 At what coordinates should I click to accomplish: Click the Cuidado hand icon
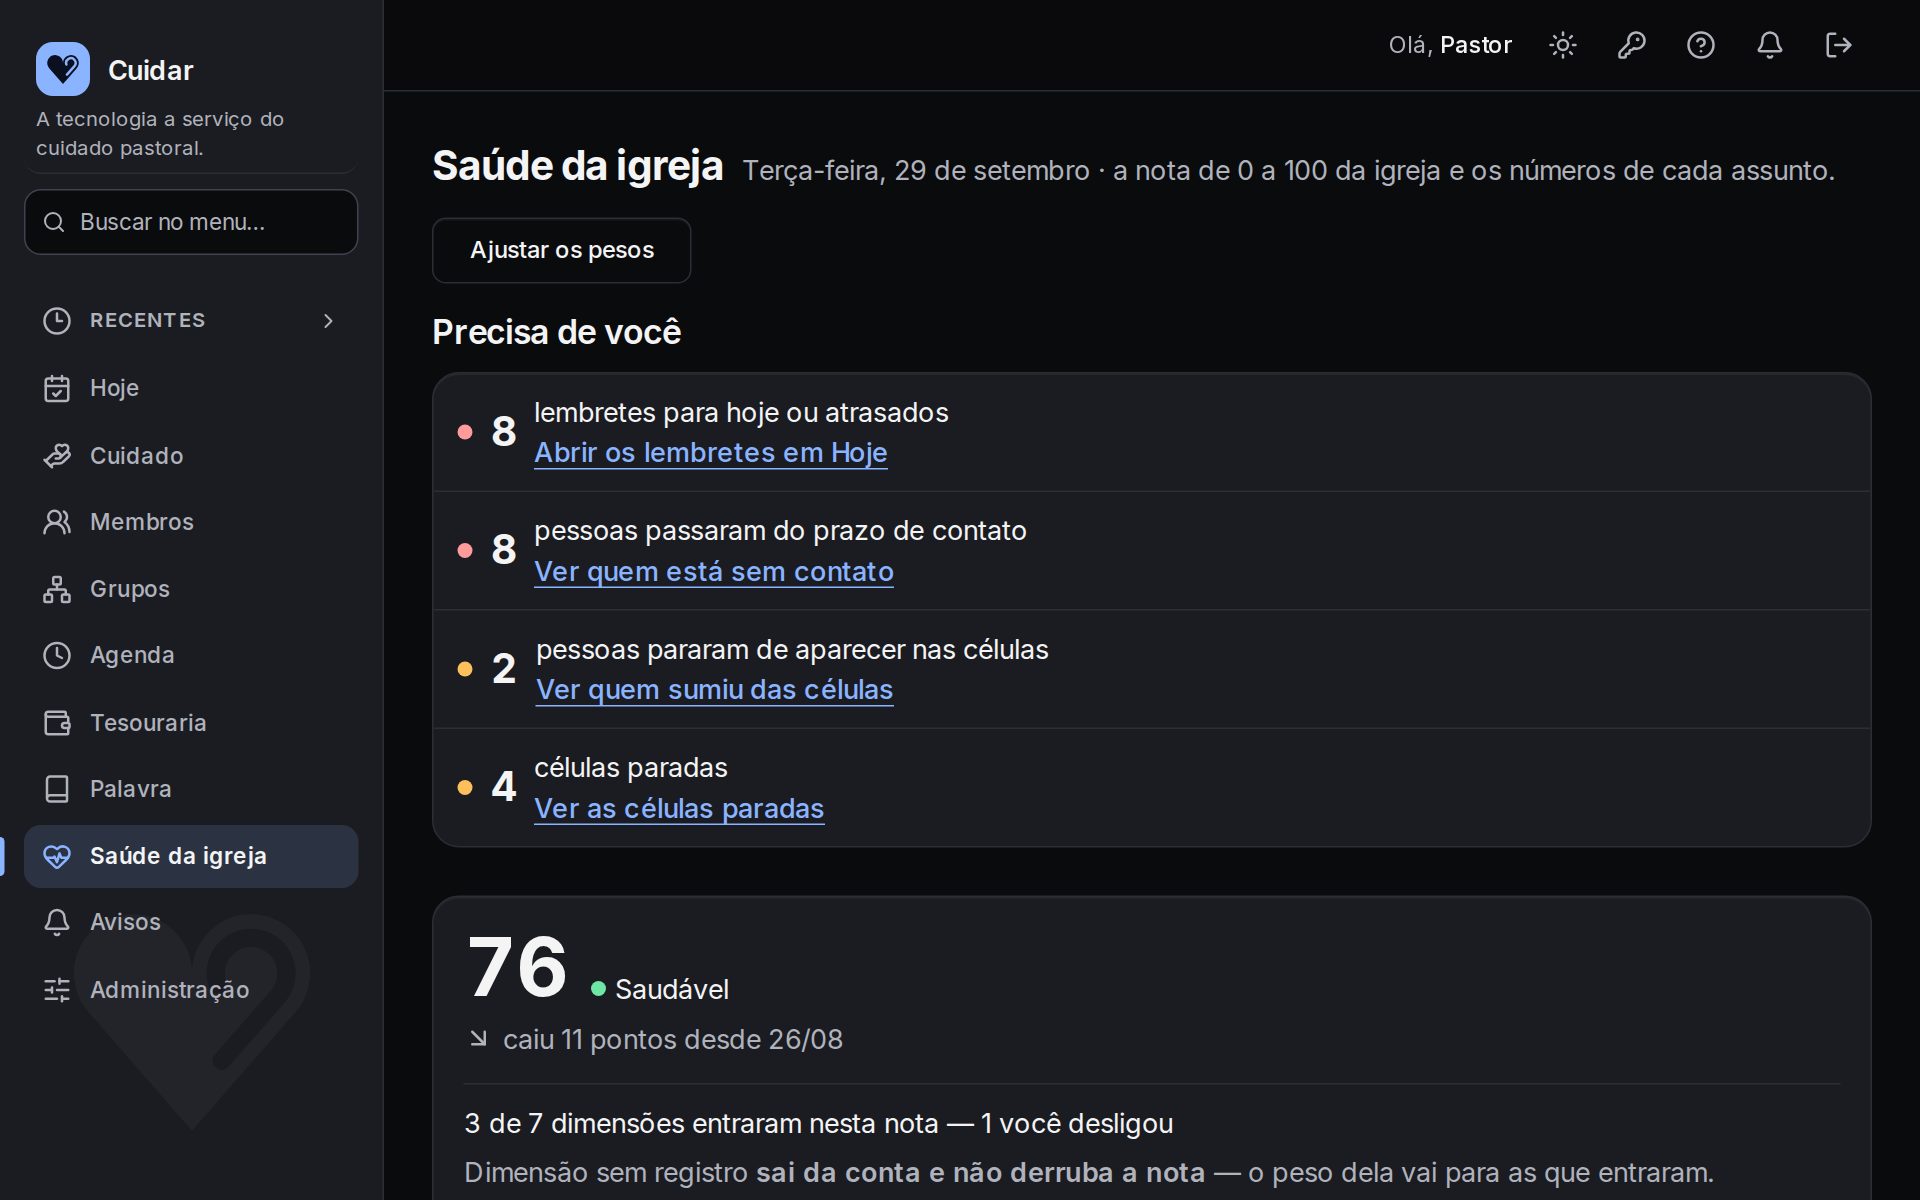point(57,455)
